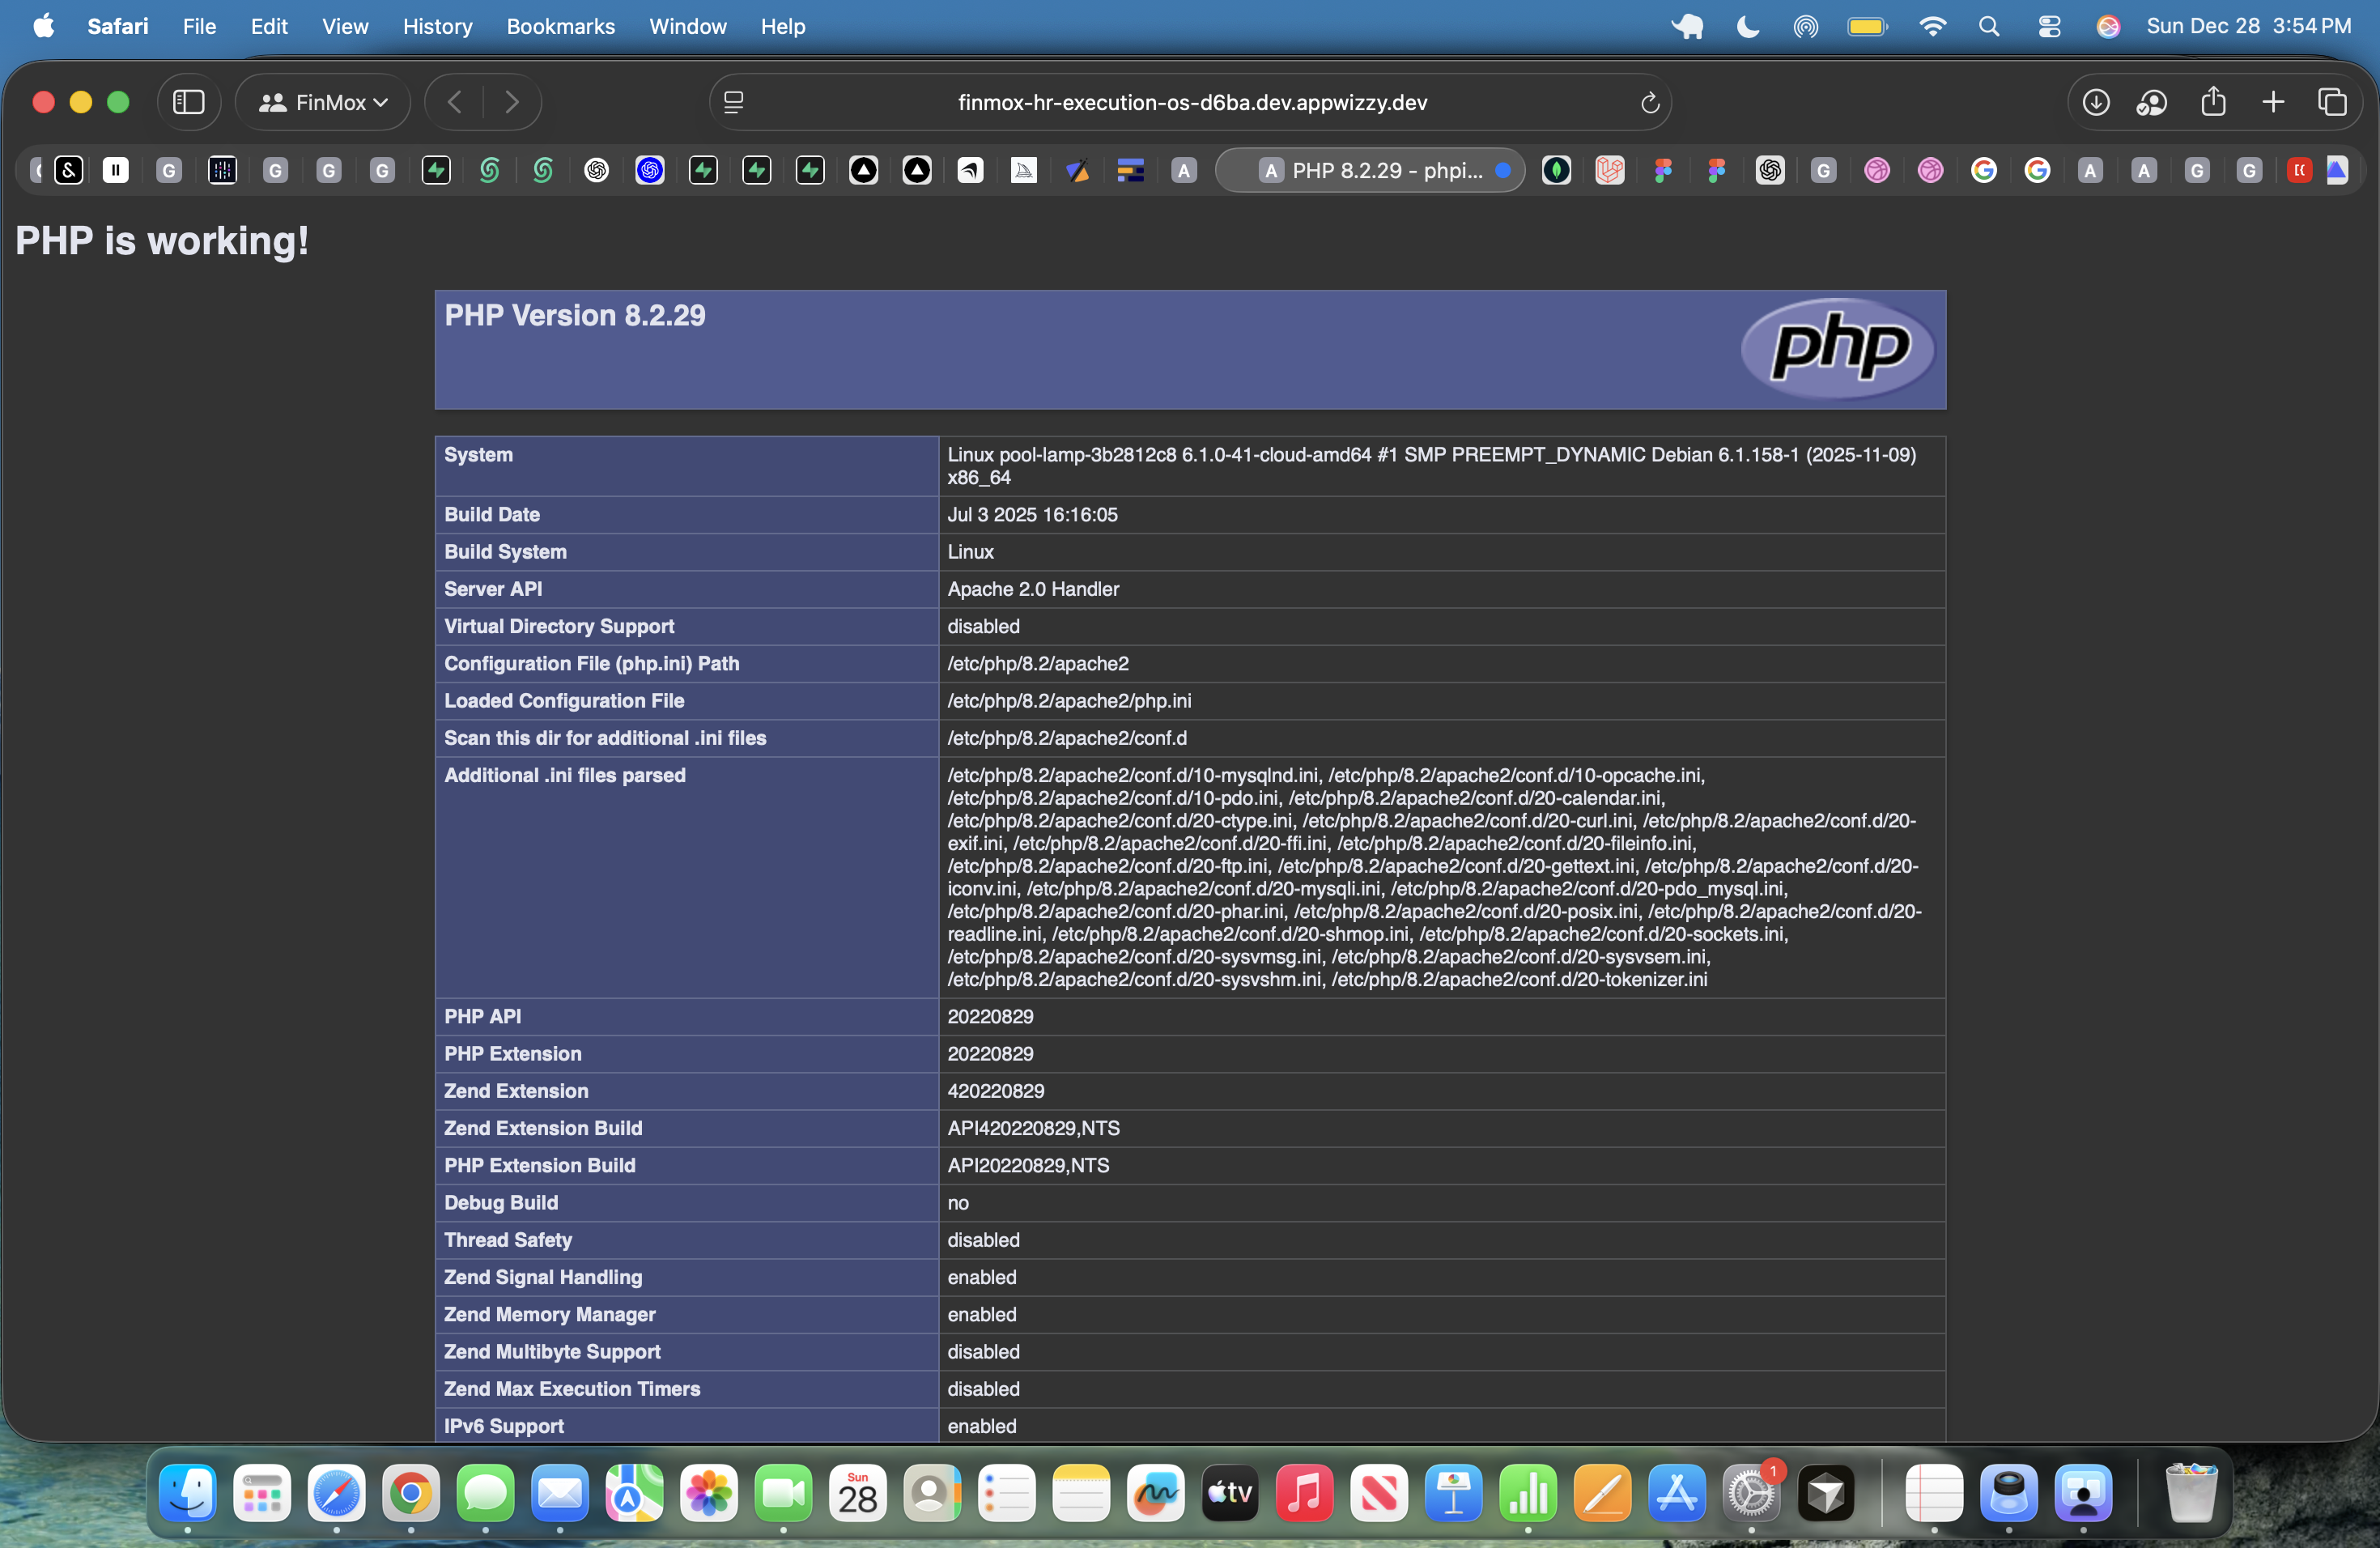Open the History menu

437,26
